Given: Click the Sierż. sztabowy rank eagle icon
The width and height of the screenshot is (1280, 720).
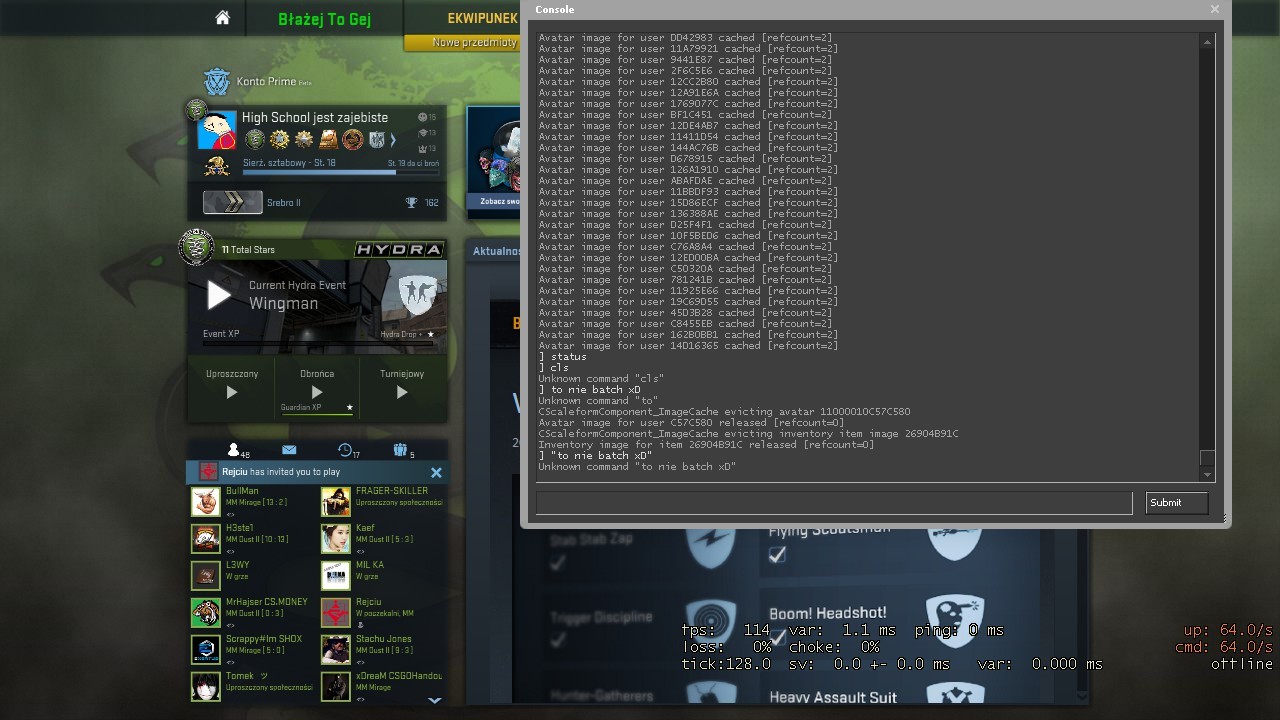Looking at the screenshot, I should pos(217,166).
